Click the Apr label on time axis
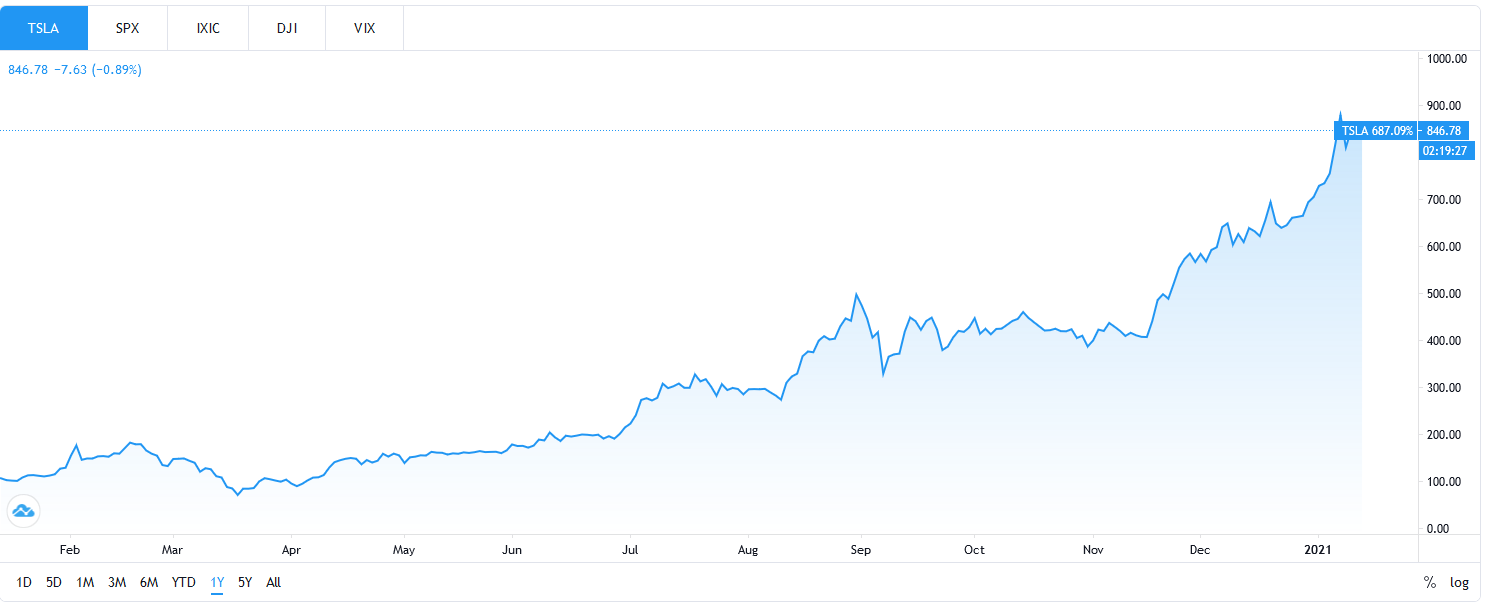The image size is (1488, 608). [x=291, y=550]
